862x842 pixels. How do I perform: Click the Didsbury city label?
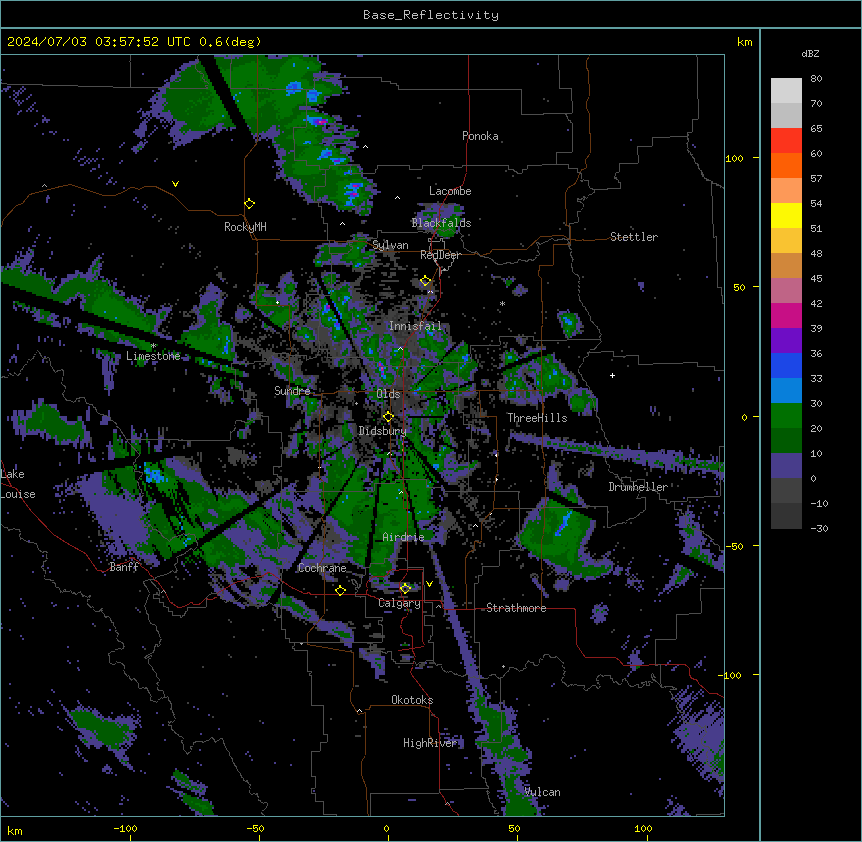click(x=383, y=431)
